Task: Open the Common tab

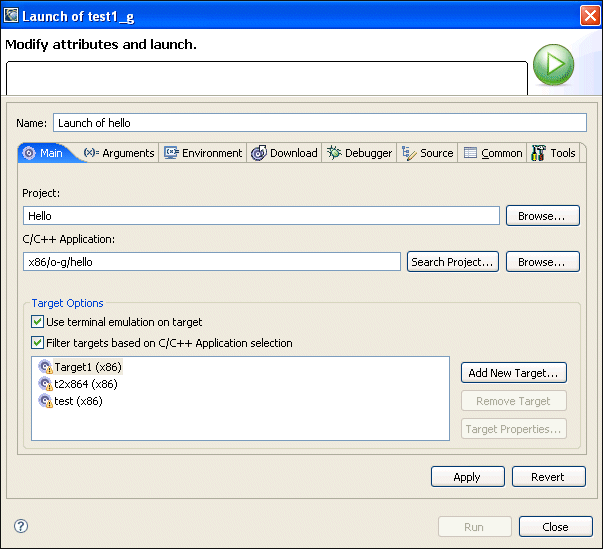Action: 492,153
